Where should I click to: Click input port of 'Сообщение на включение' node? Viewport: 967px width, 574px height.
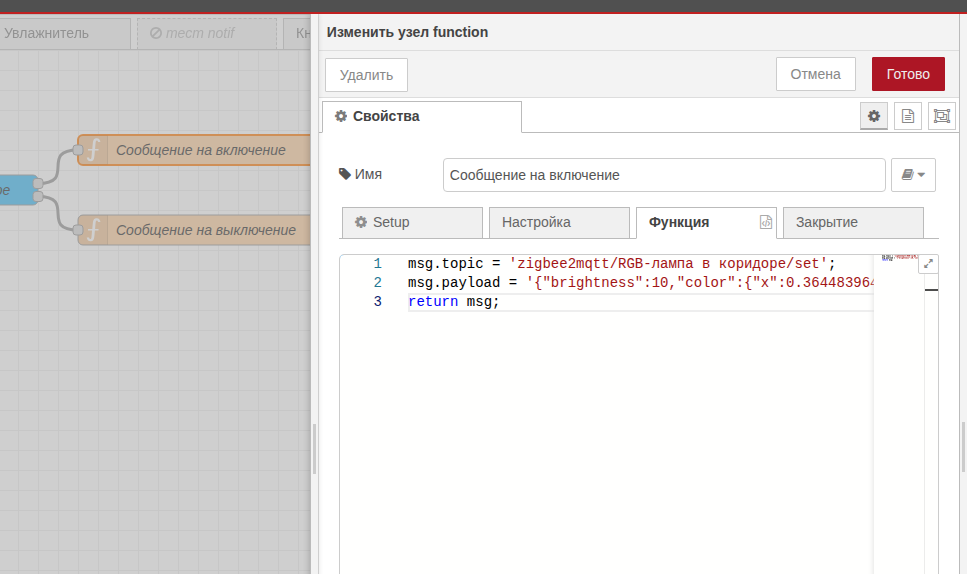point(78,150)
